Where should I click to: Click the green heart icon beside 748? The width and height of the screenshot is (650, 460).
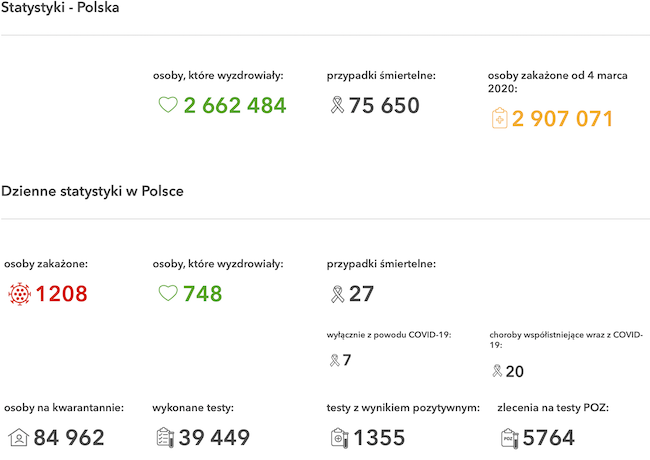168,293
